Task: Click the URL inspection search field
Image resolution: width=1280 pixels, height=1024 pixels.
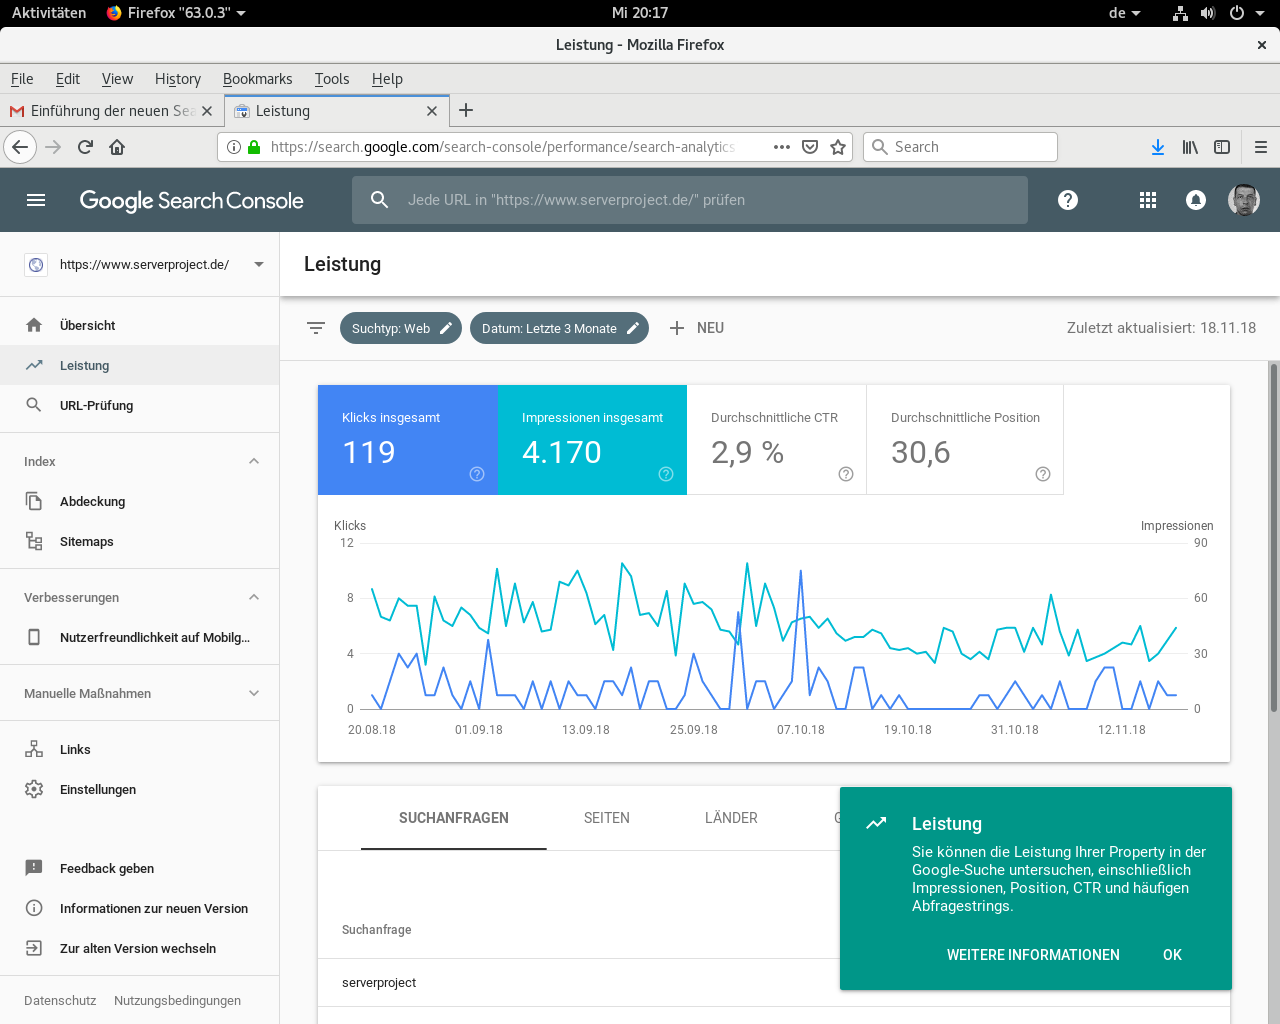Action: click(x=690, y=200)
